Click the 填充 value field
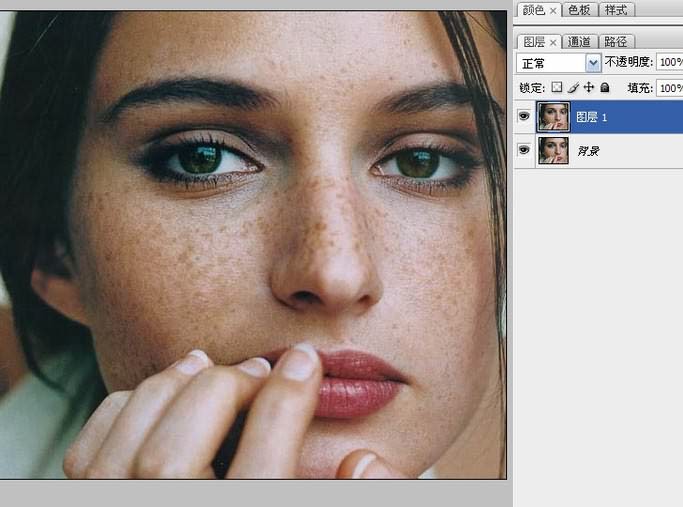This screenshot has width=683, height=507. [670, 88]
